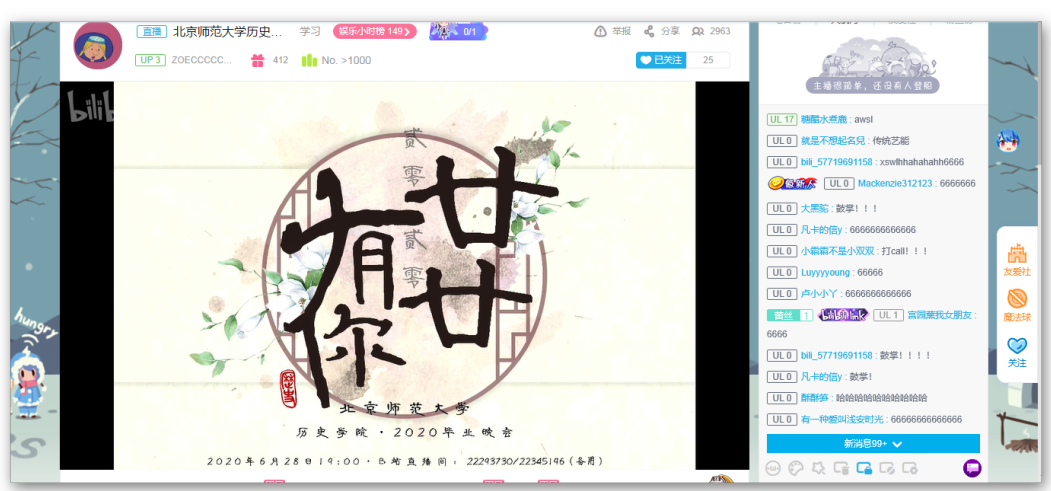1051x491 pixels.
Task: Open the 友爱社 sidebar icon
Action: click(x=1016, y=259)
